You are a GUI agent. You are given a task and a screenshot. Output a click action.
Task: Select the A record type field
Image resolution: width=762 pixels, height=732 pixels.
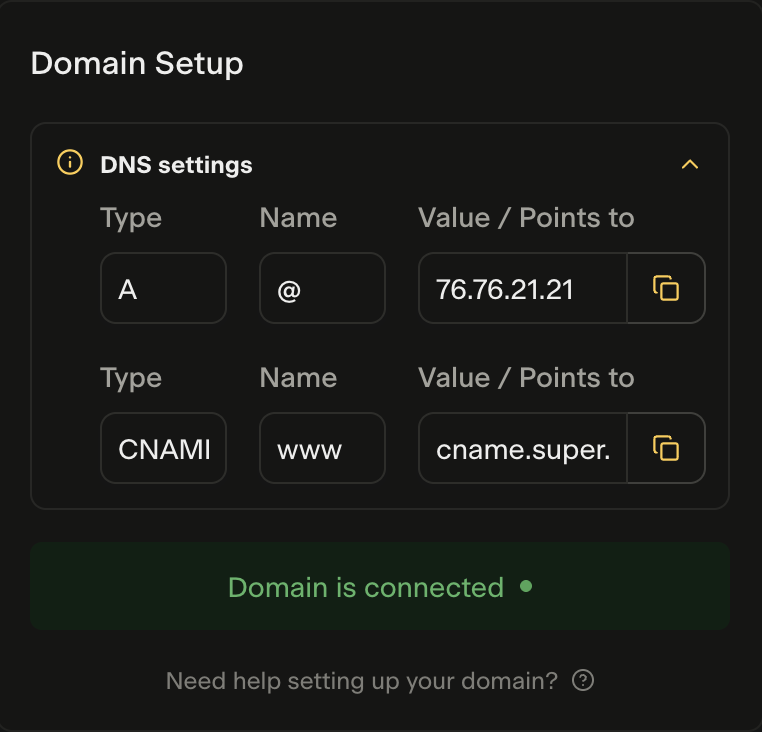[163, 288]
